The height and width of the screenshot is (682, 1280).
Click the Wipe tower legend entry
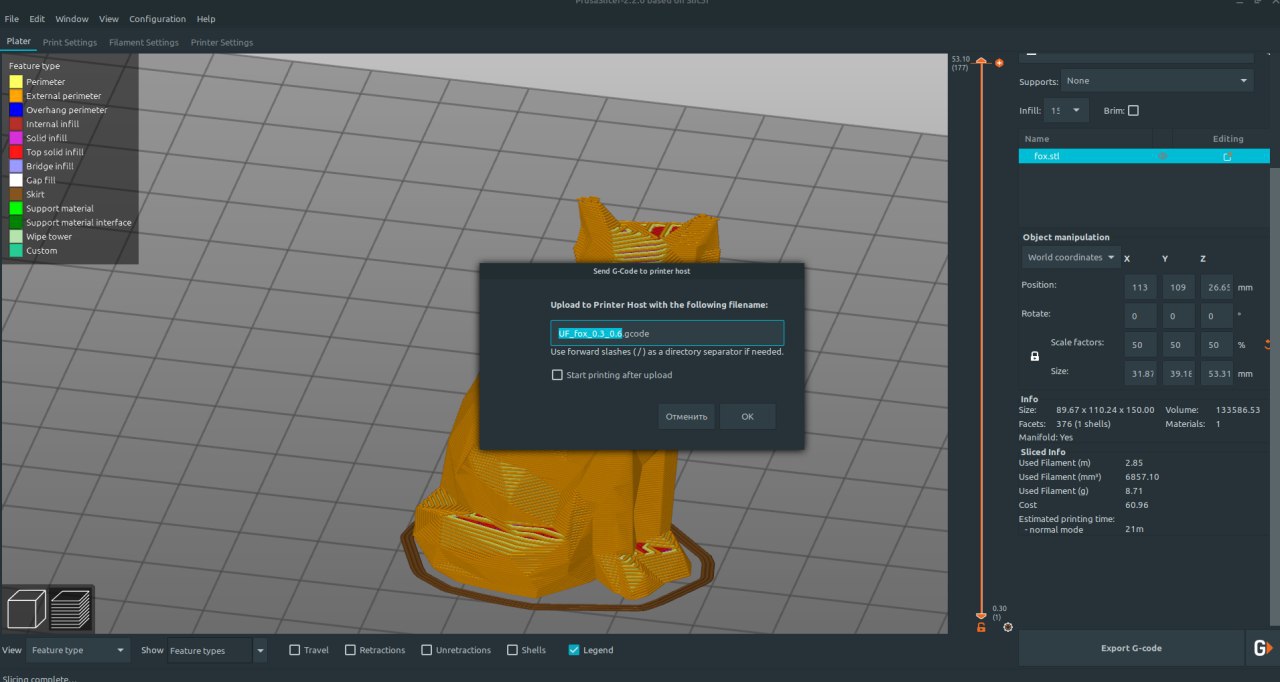(41, 237)
